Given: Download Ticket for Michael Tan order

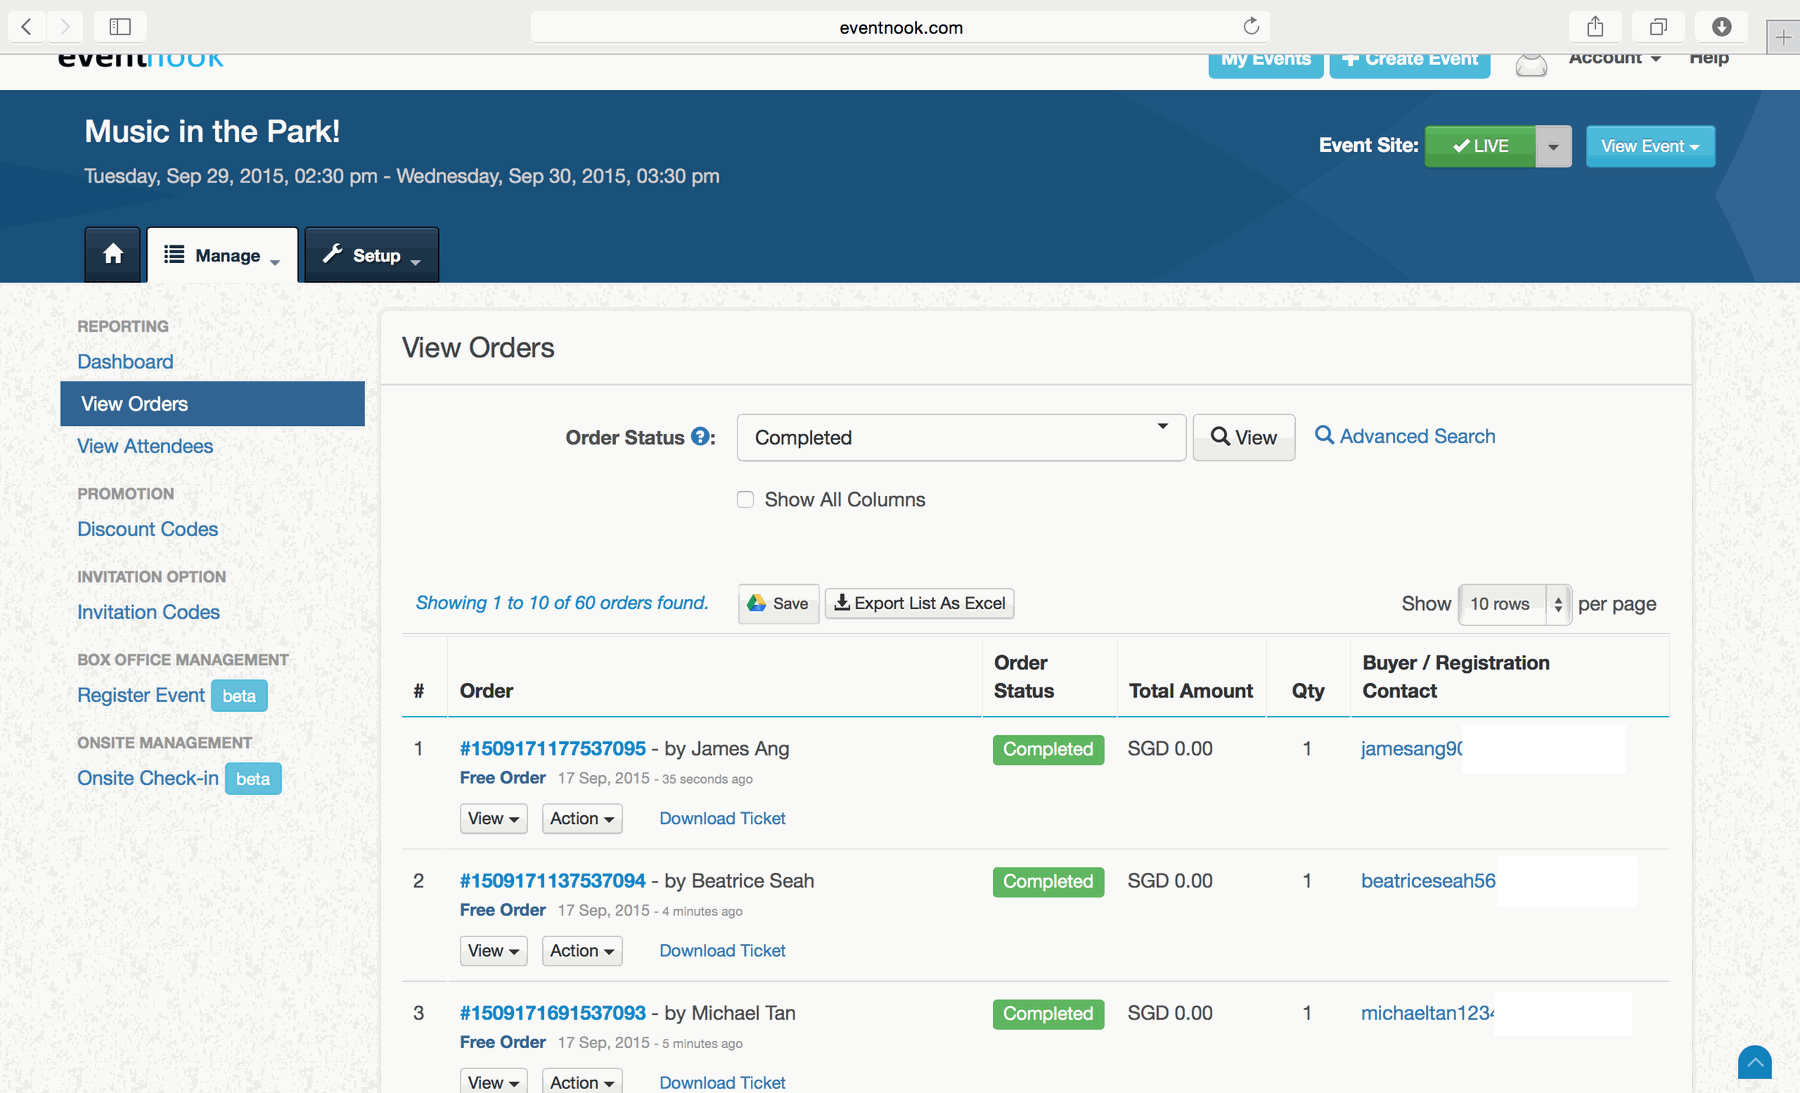Looking at the screenshot, I should 722,1082.
